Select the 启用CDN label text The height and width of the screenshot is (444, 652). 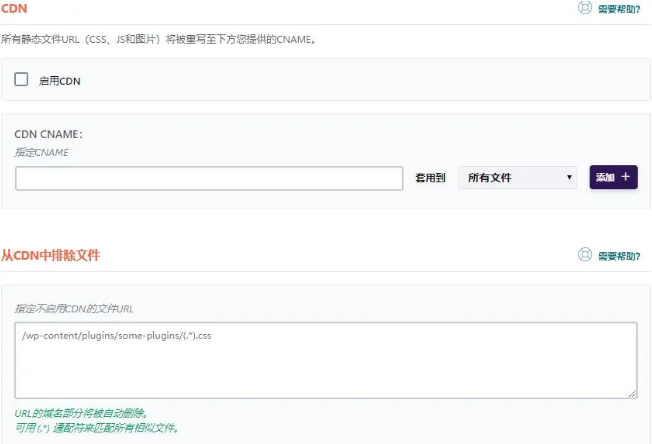click(59, 81)
